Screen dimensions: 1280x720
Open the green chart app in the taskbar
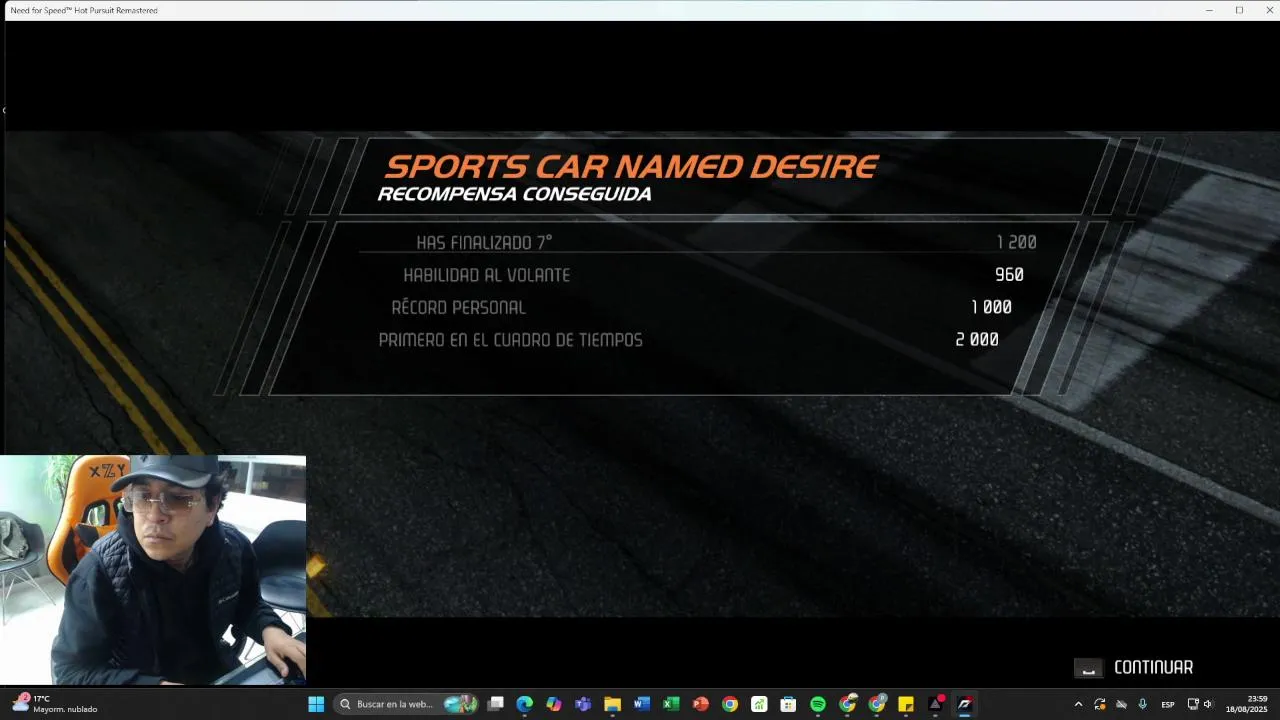tap(759, 704)
